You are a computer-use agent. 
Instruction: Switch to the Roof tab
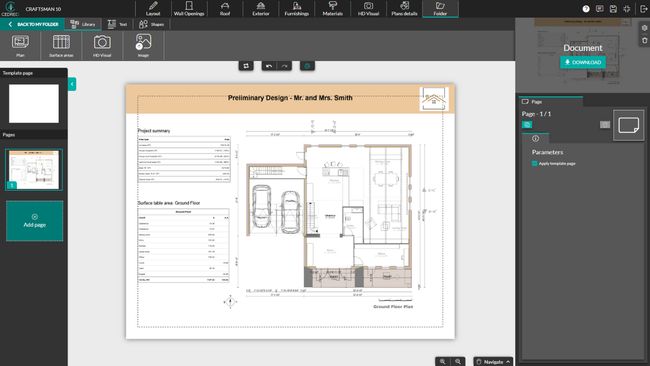tap(225, 9)
